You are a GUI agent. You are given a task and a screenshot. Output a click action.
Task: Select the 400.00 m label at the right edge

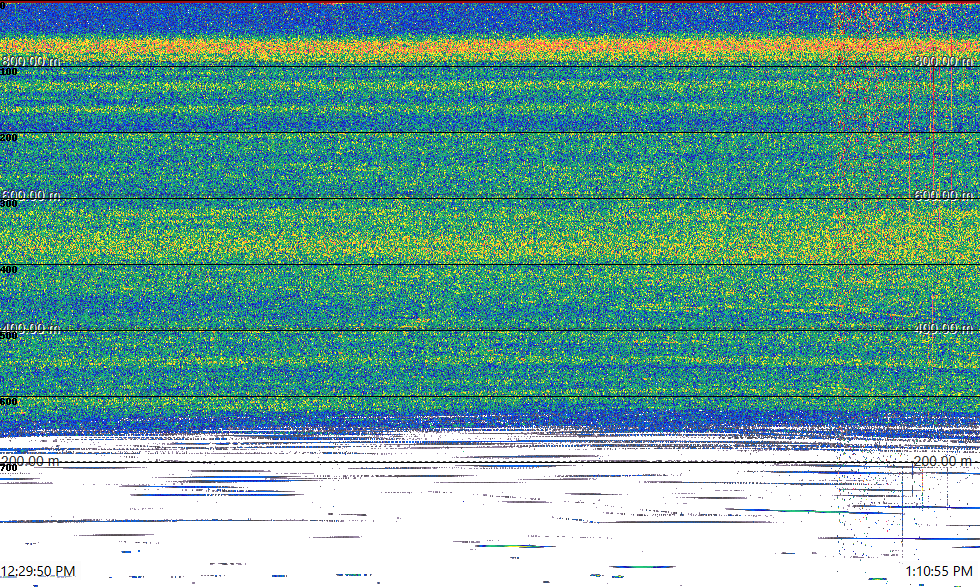[x=944, y=328]
